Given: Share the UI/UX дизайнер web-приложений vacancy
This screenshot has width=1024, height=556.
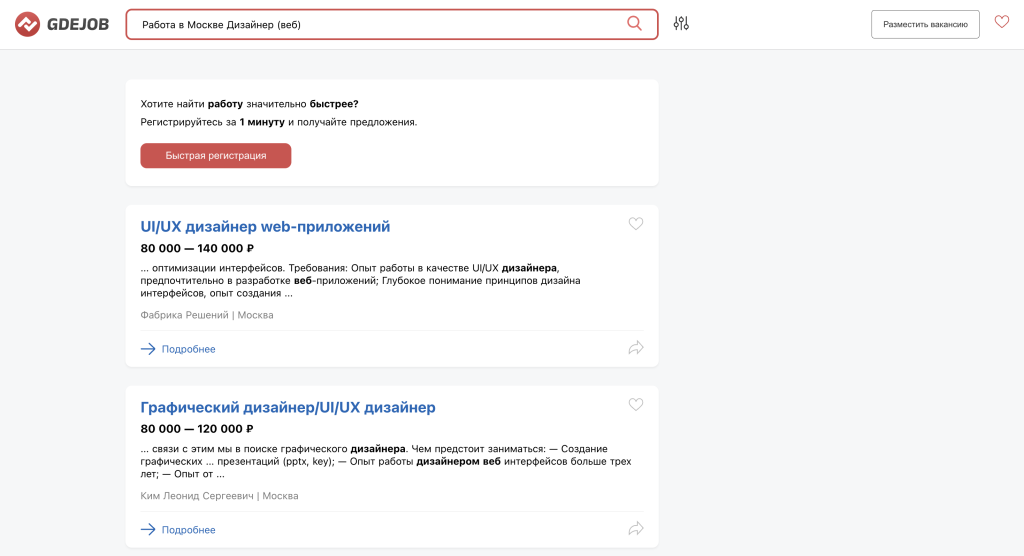Looking at the screenshot, I should coord(635,348).
